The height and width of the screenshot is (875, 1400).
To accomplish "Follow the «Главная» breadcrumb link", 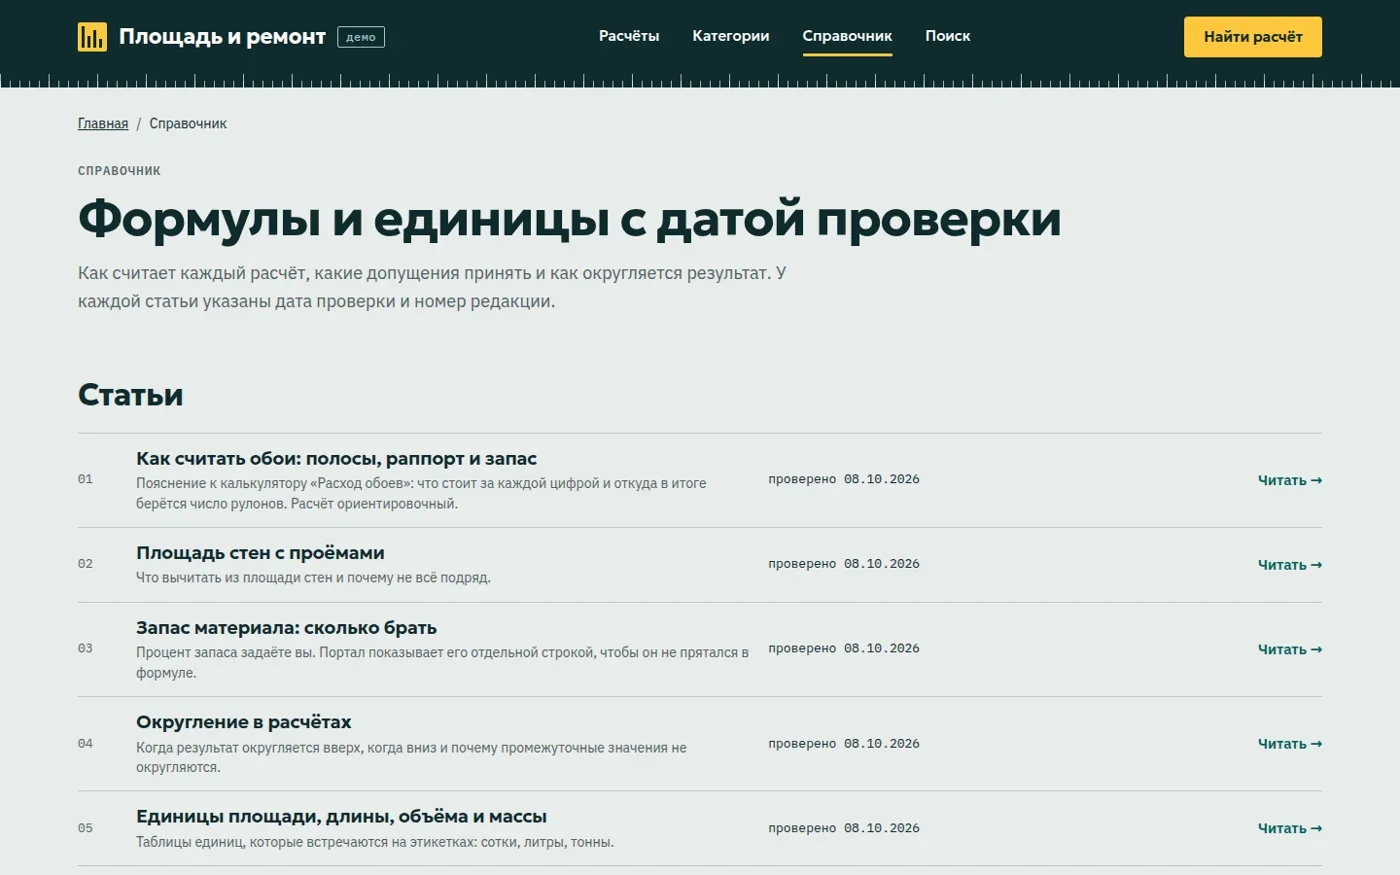I will (x=103, y=124).
